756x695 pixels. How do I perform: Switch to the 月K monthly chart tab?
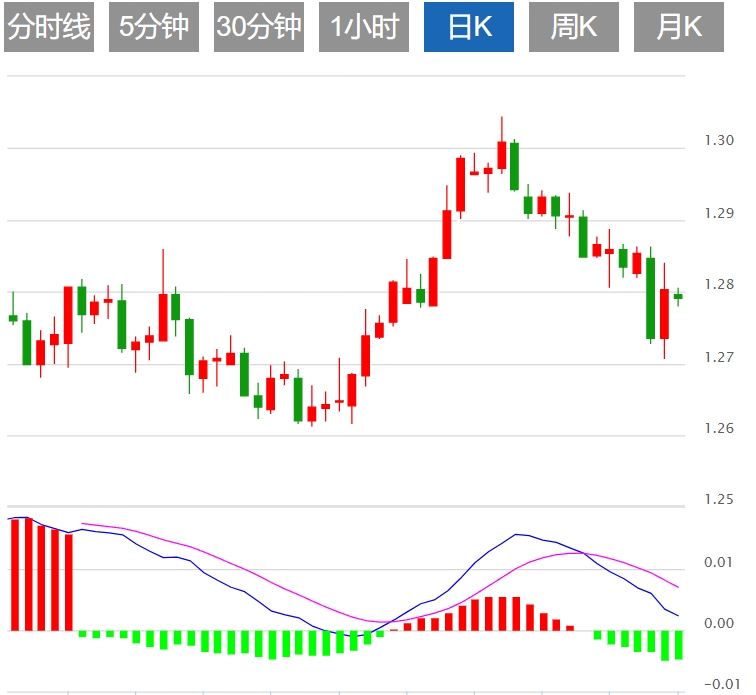click(679, 27)
